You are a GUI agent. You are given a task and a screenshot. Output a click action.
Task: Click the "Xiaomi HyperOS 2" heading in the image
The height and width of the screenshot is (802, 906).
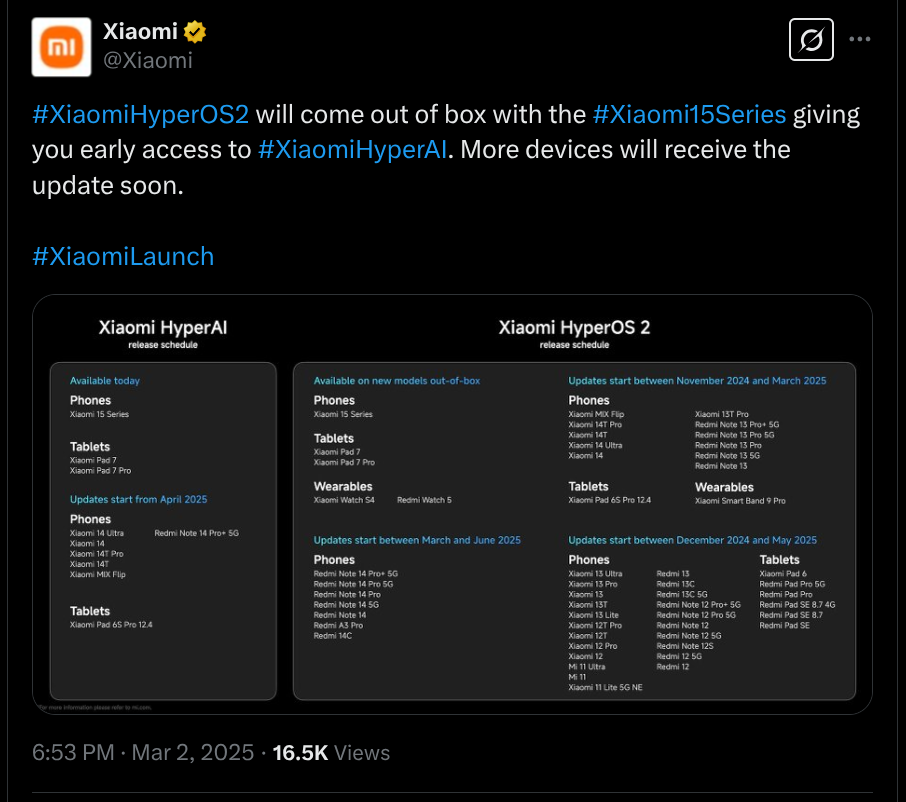[574, 328]
